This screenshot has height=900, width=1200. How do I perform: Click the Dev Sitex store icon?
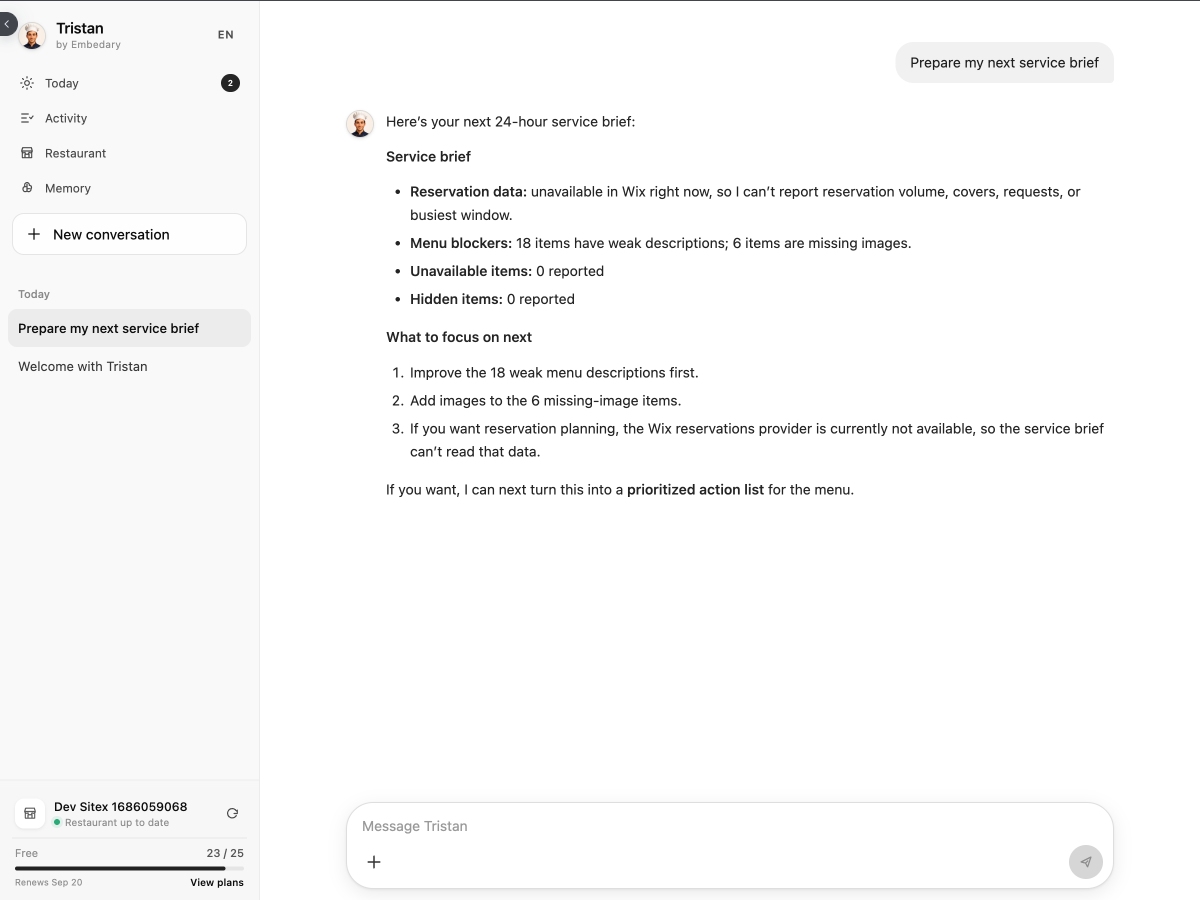[30, 814]
